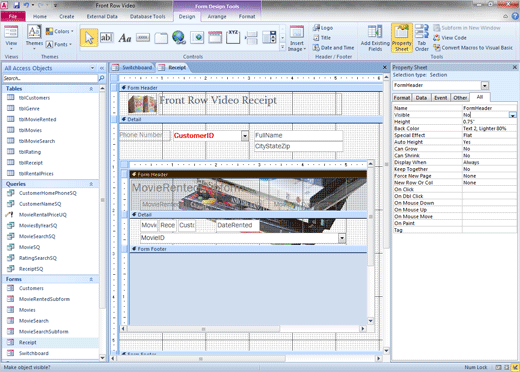Switch form view with View button
The image size is (520, 372).
point(11,38)
